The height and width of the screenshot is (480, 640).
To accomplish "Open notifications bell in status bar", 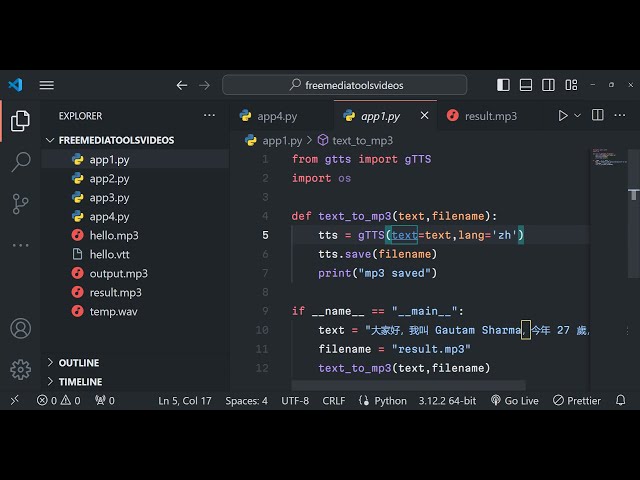I will coord(621,400).
